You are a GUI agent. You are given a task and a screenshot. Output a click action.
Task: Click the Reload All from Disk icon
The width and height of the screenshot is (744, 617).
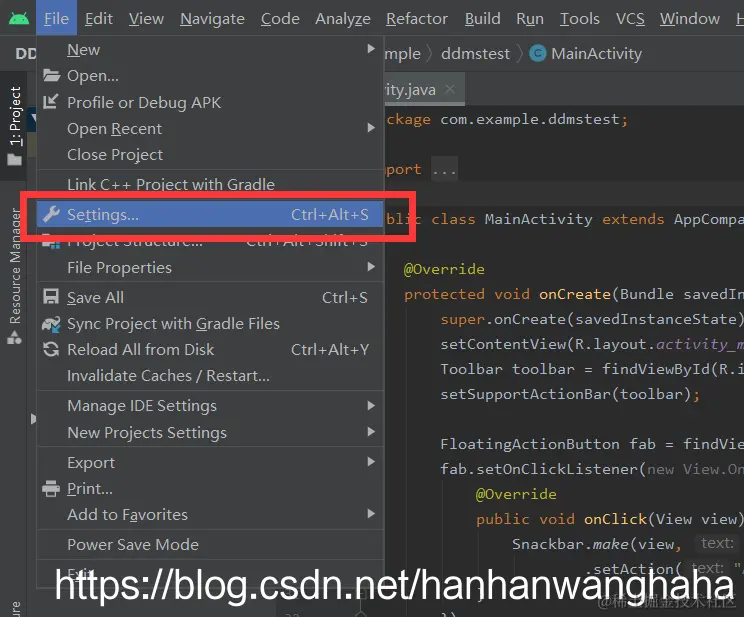51,350
